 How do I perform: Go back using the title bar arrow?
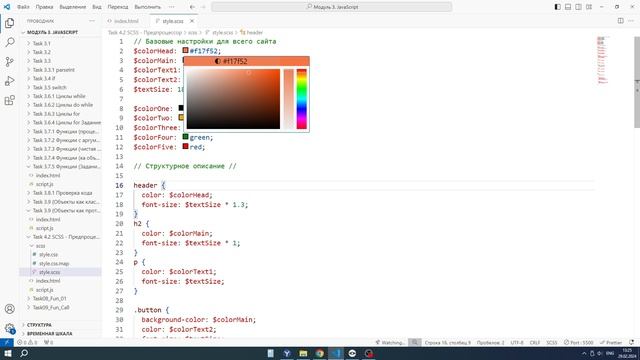tap(192, 7)
